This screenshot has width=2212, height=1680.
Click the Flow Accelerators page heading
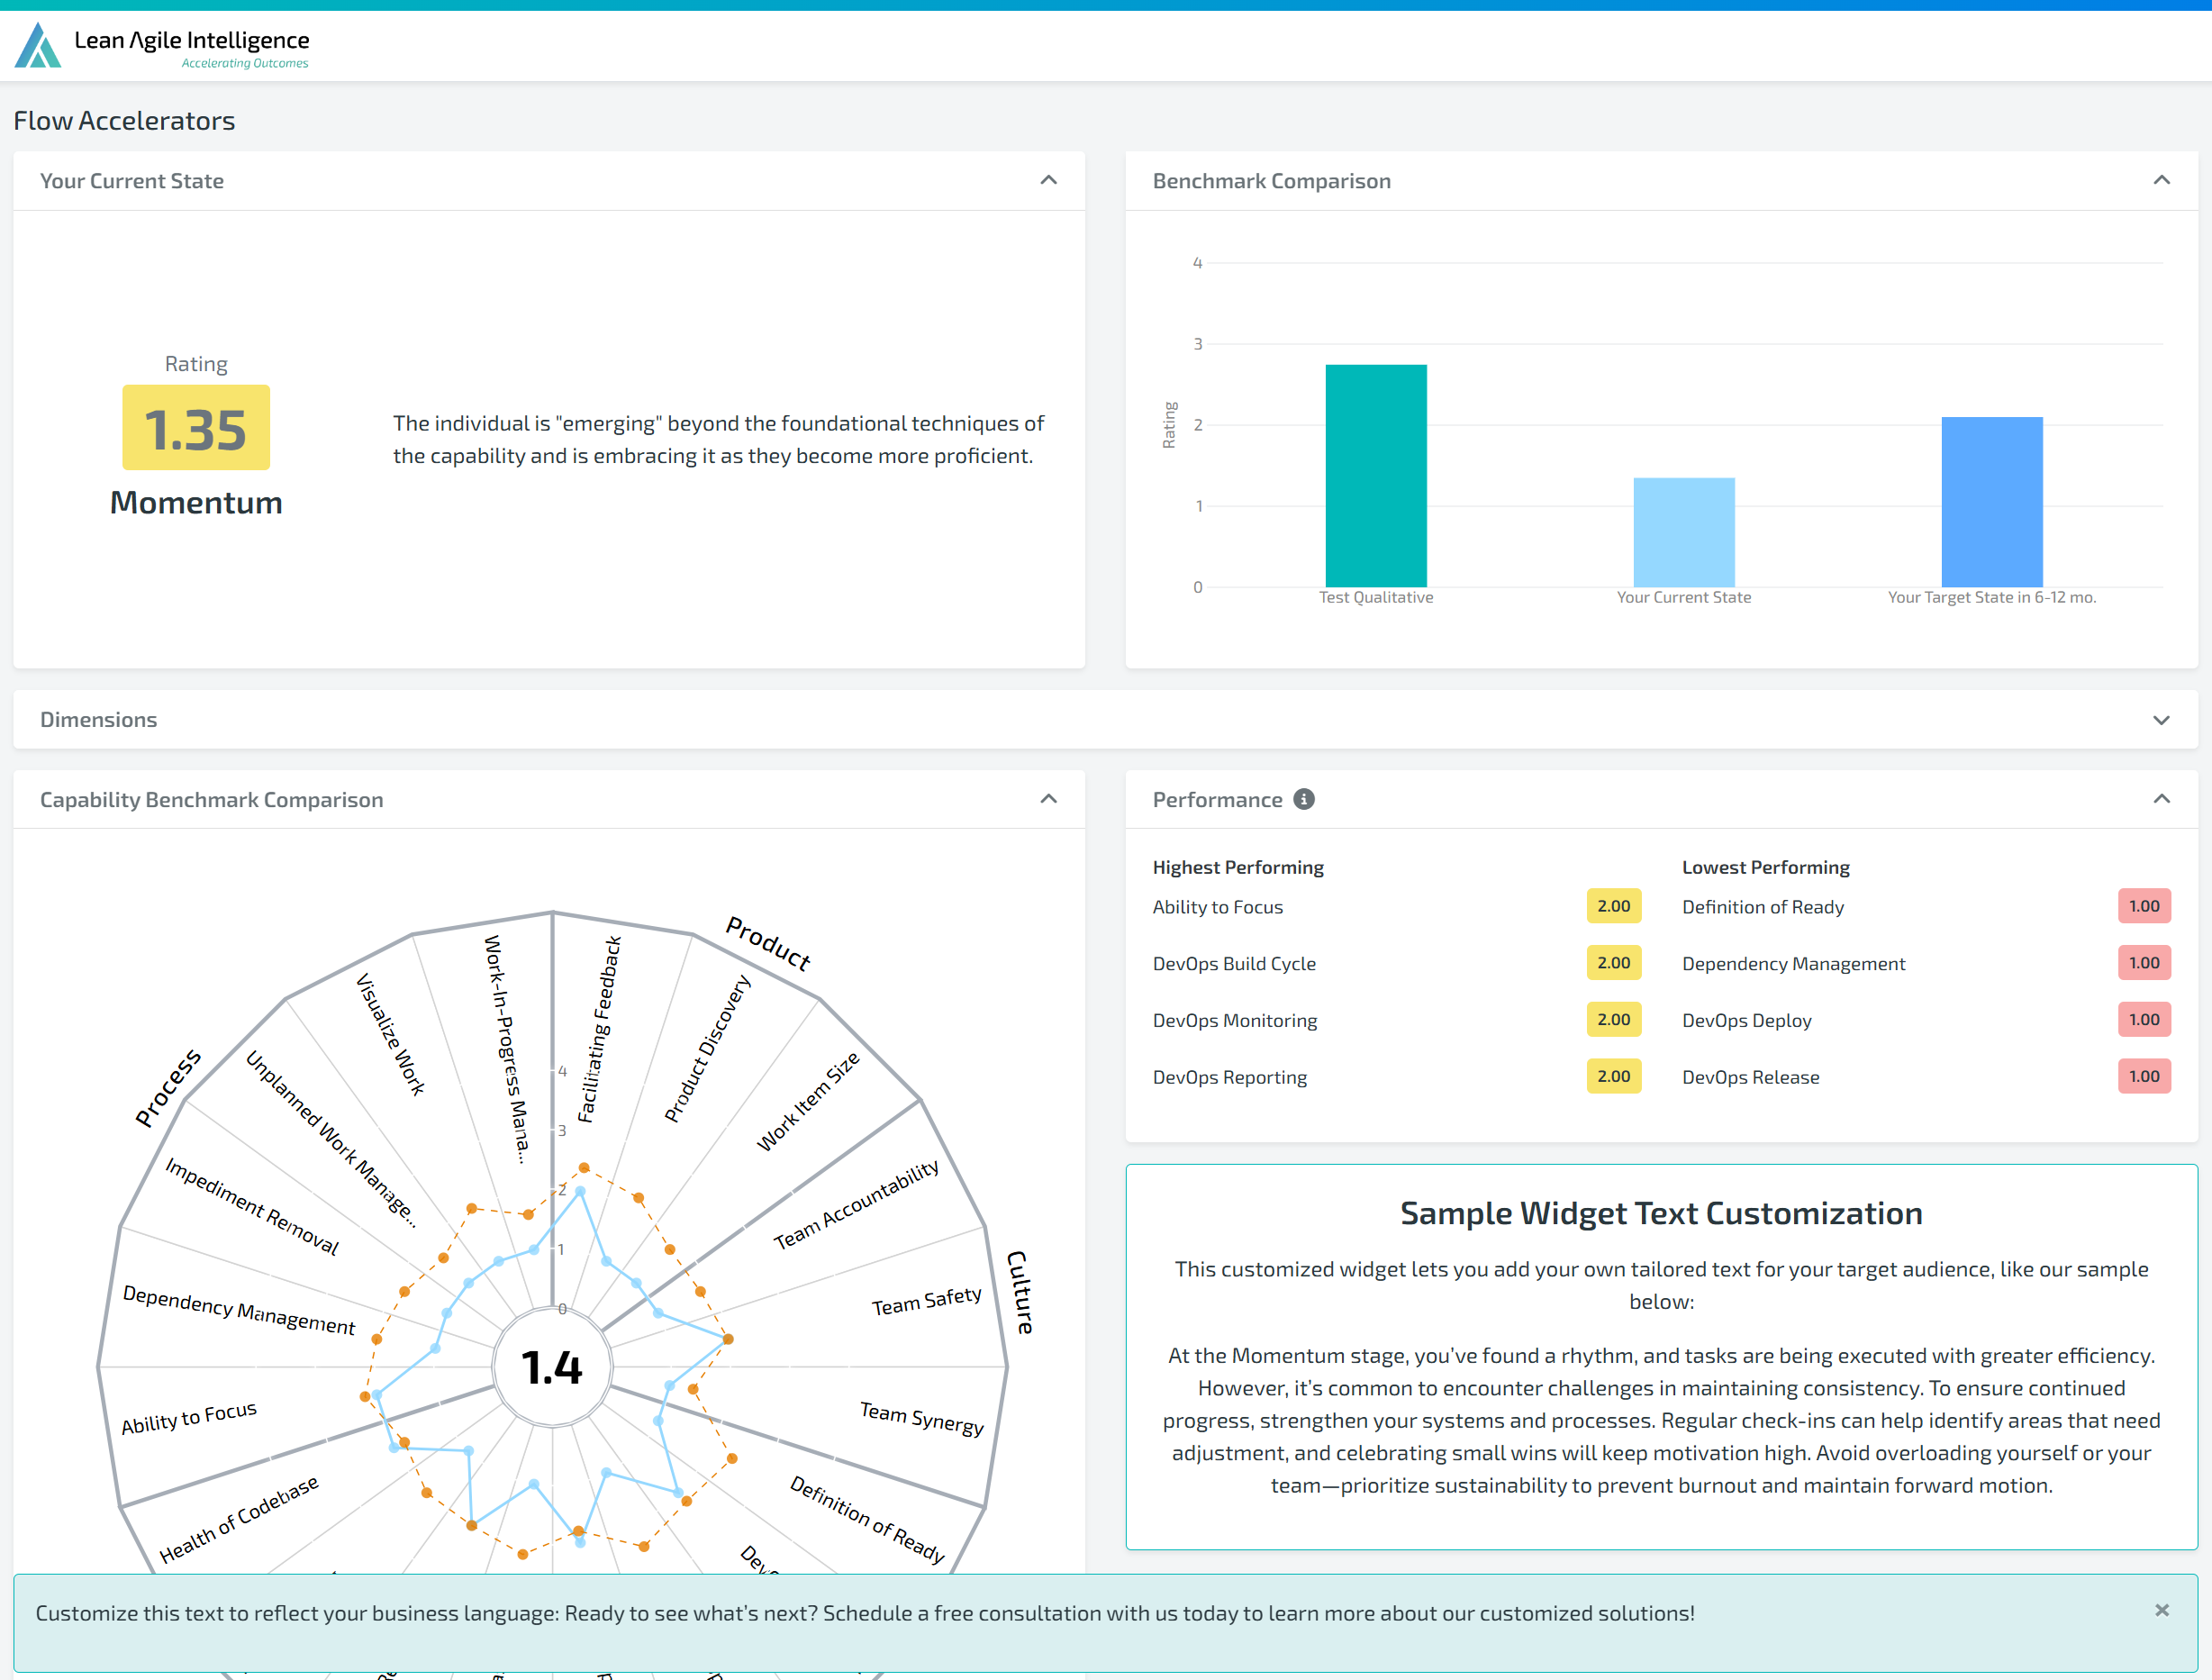coord(124,121)
